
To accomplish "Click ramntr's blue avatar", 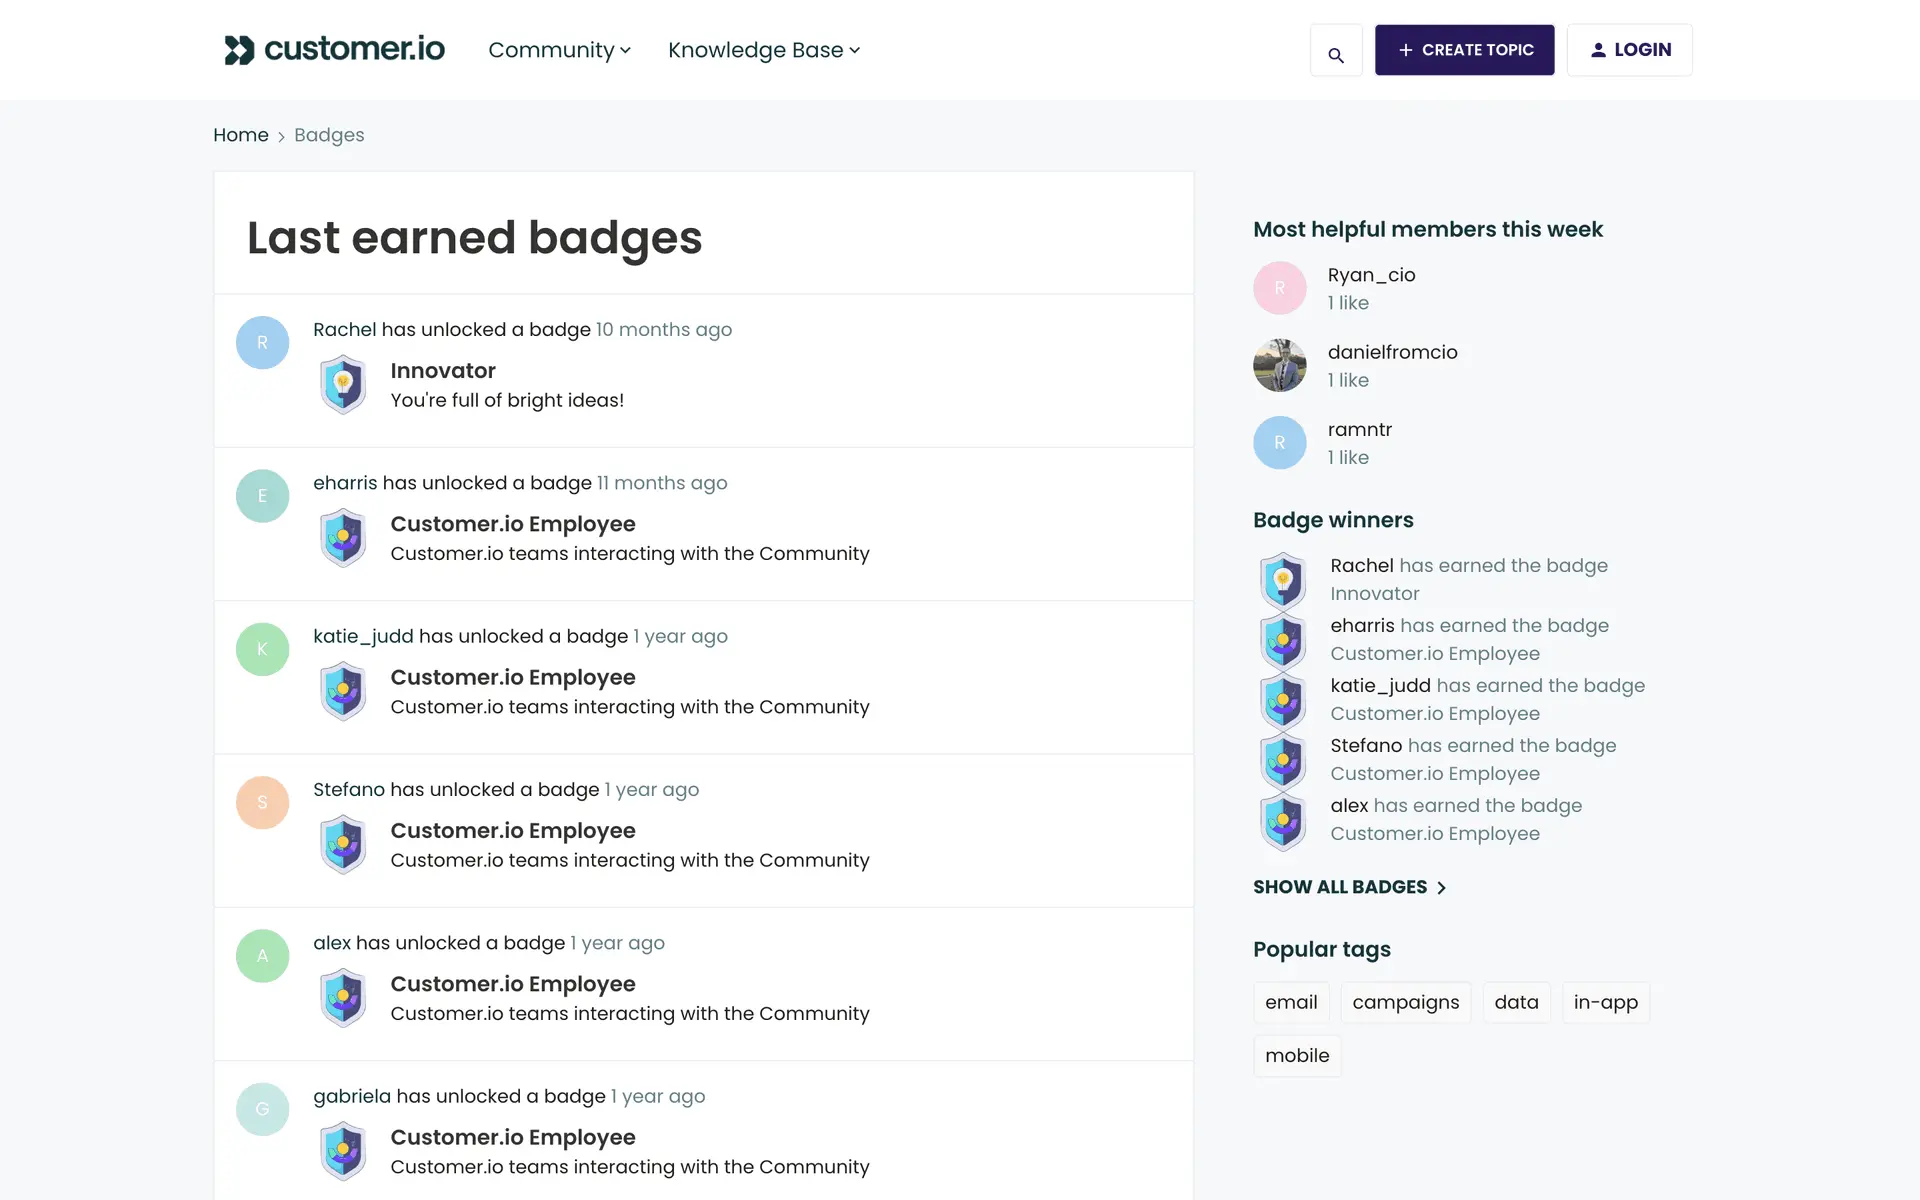I will [x=1279, y=442].
